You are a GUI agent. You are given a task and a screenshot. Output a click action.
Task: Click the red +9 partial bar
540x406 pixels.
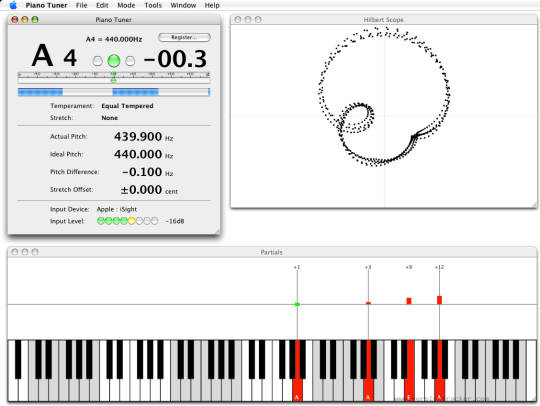click(409, 301)
